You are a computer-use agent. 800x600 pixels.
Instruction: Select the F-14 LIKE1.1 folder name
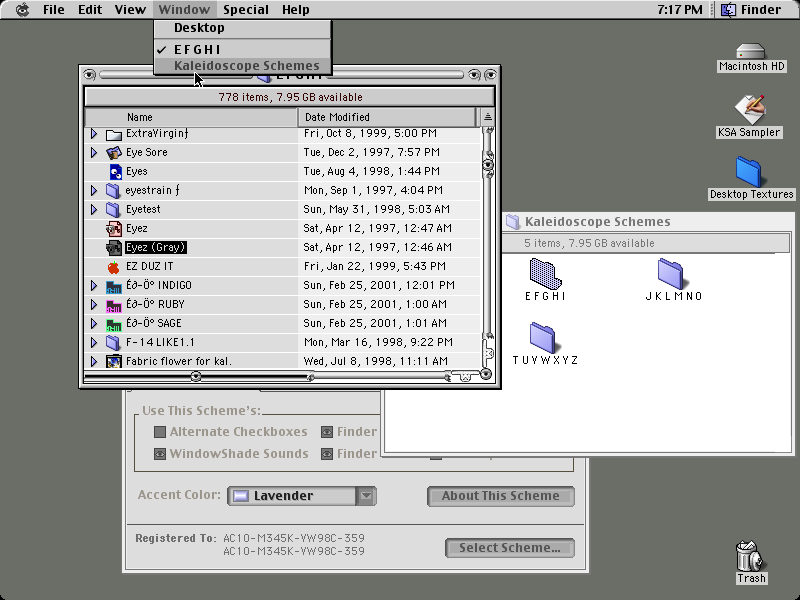tap(160, 342)
